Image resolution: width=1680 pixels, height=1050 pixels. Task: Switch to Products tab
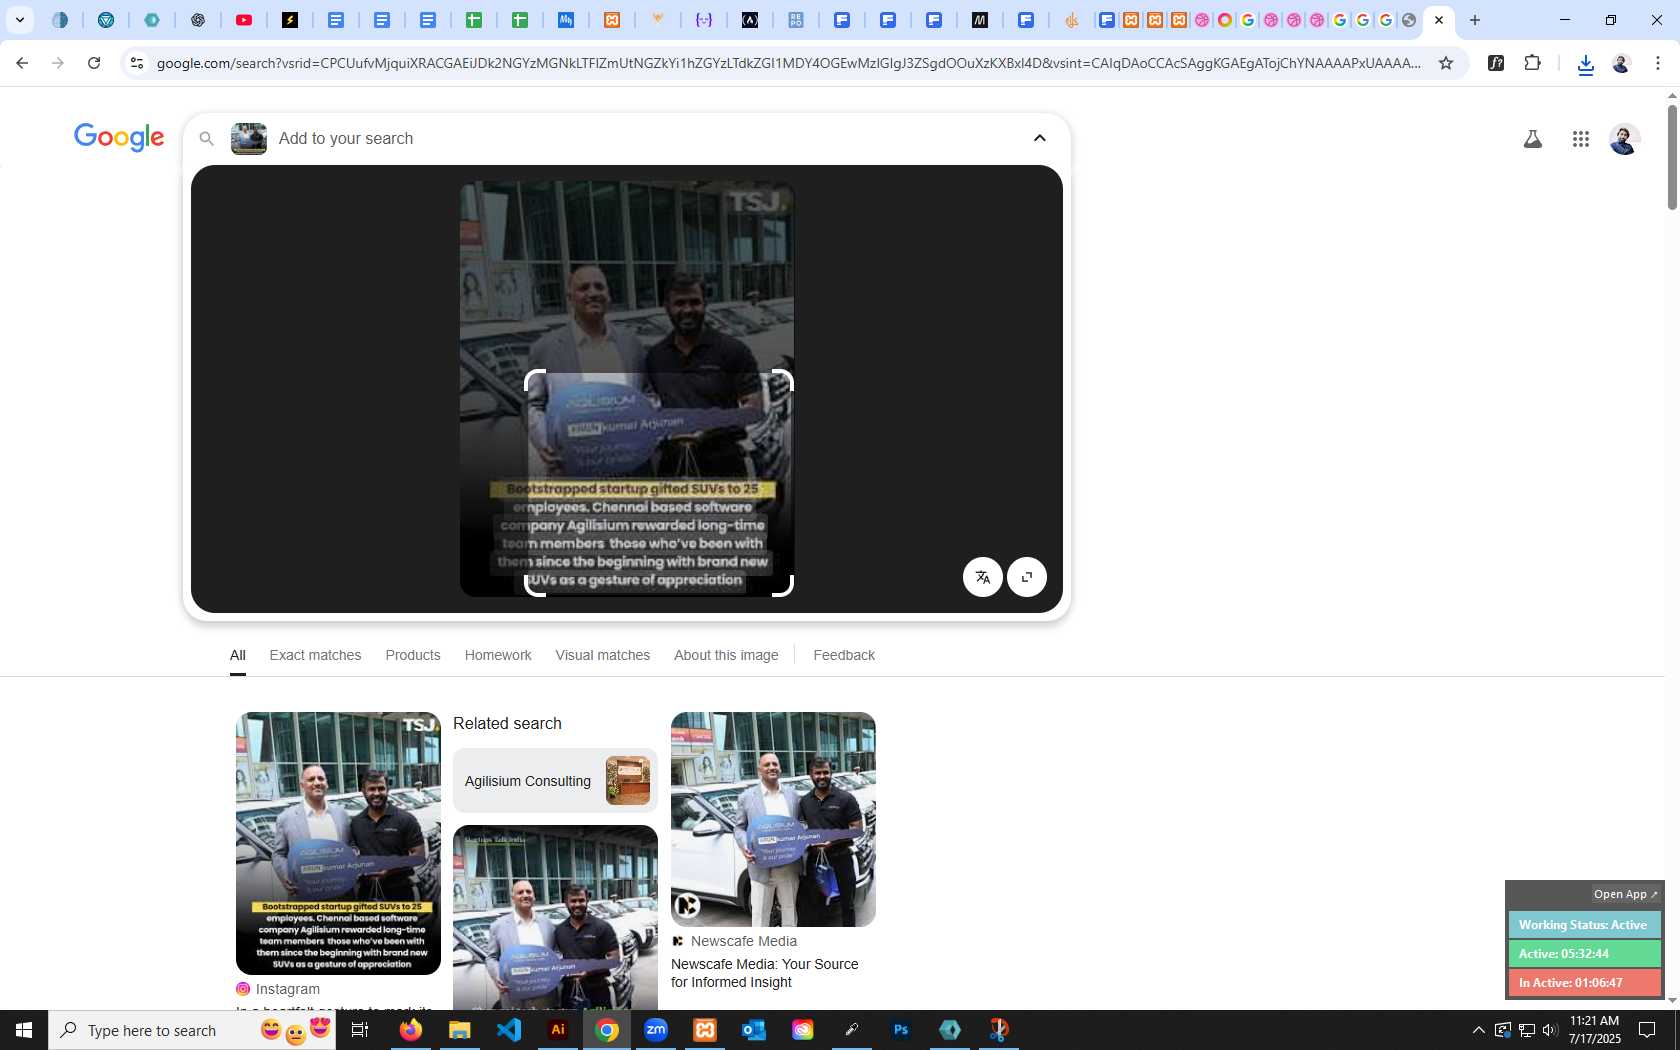click(x=413, y=655)
